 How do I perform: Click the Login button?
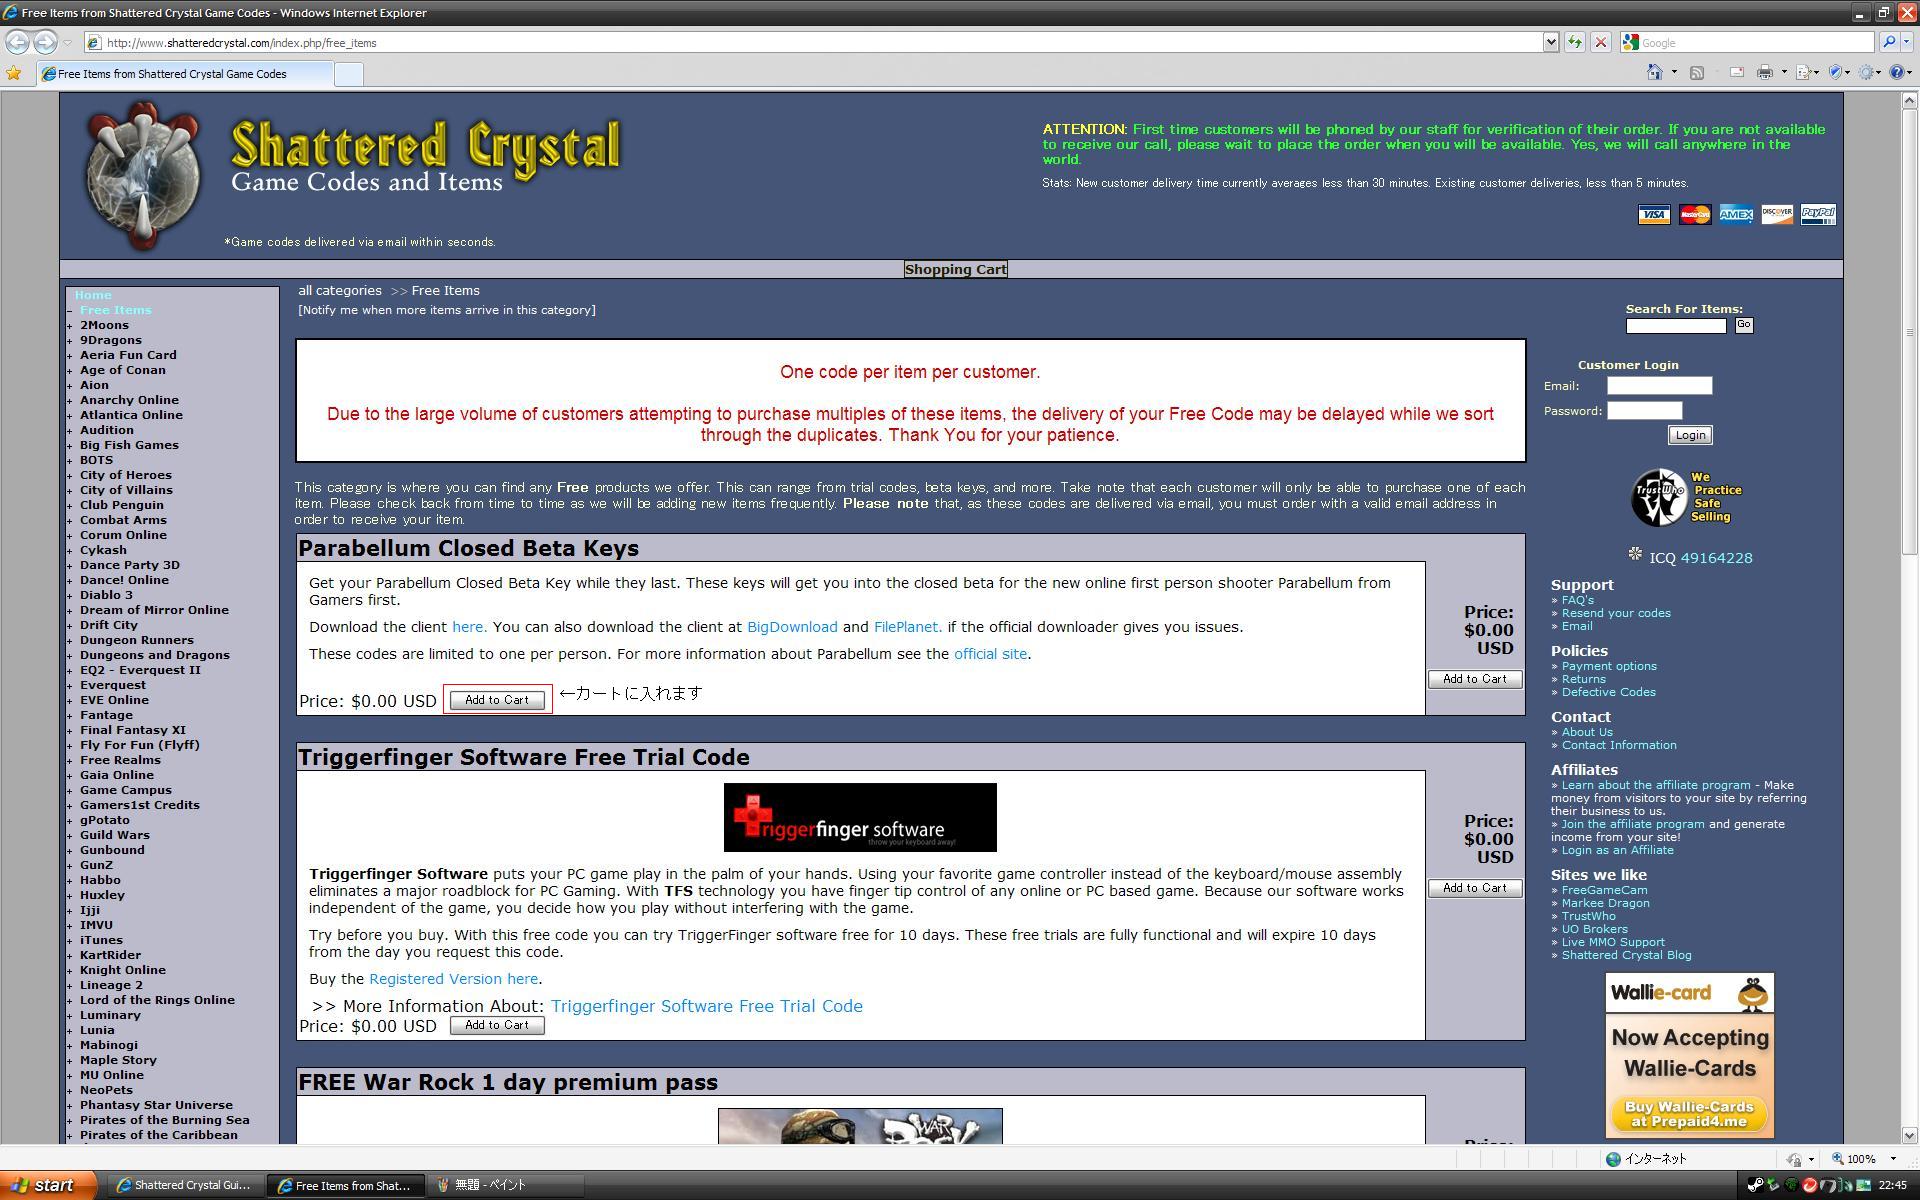1690,435
